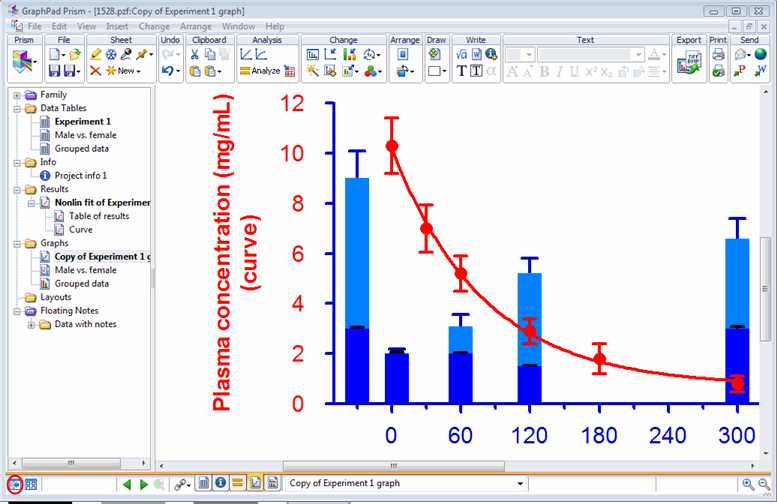Click the green next sheet arrow
777x504 pixels.
[143, 484]
